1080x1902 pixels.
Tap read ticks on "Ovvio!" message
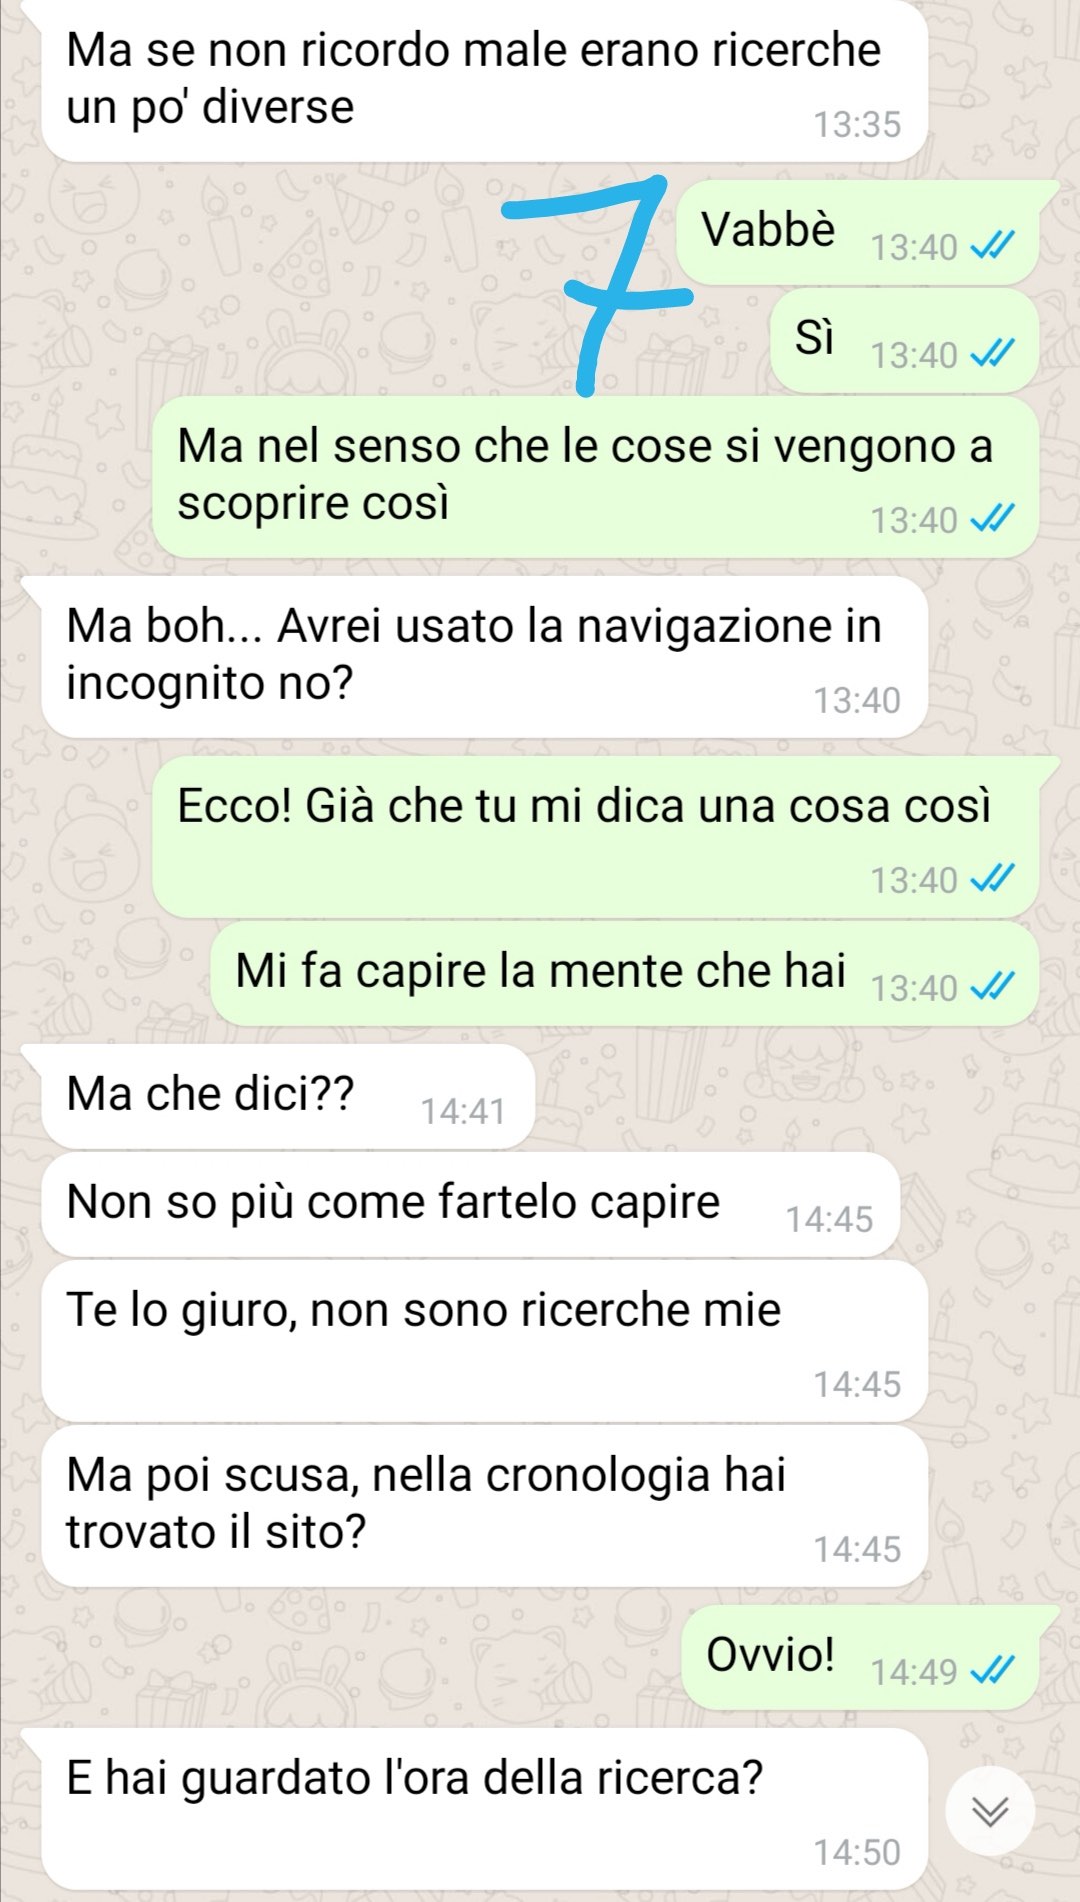(993, 1669)
